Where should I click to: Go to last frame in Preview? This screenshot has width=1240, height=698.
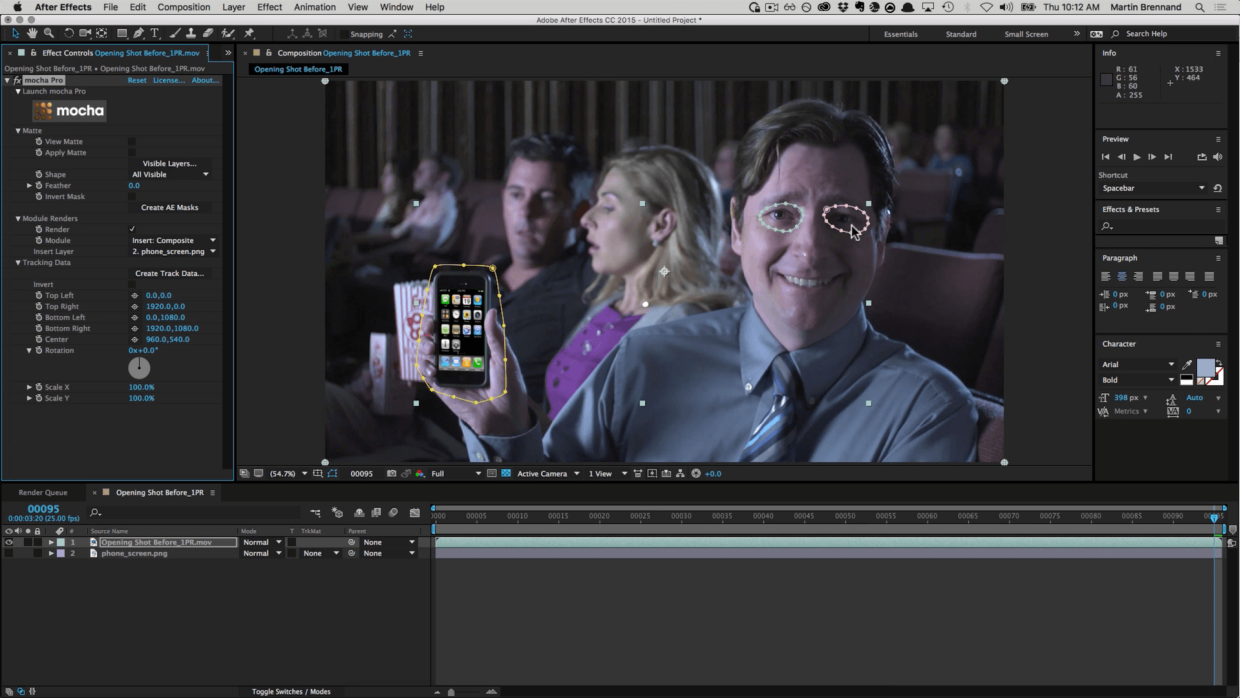[x=1168, y=157]
